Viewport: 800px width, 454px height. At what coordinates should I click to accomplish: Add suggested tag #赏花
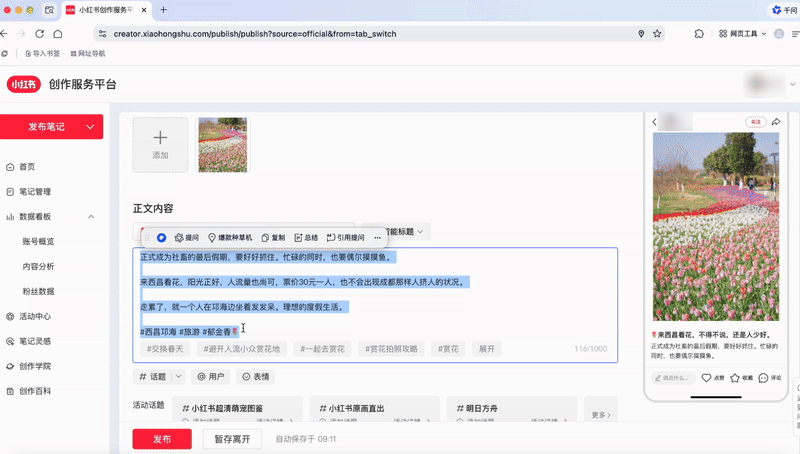448,349
